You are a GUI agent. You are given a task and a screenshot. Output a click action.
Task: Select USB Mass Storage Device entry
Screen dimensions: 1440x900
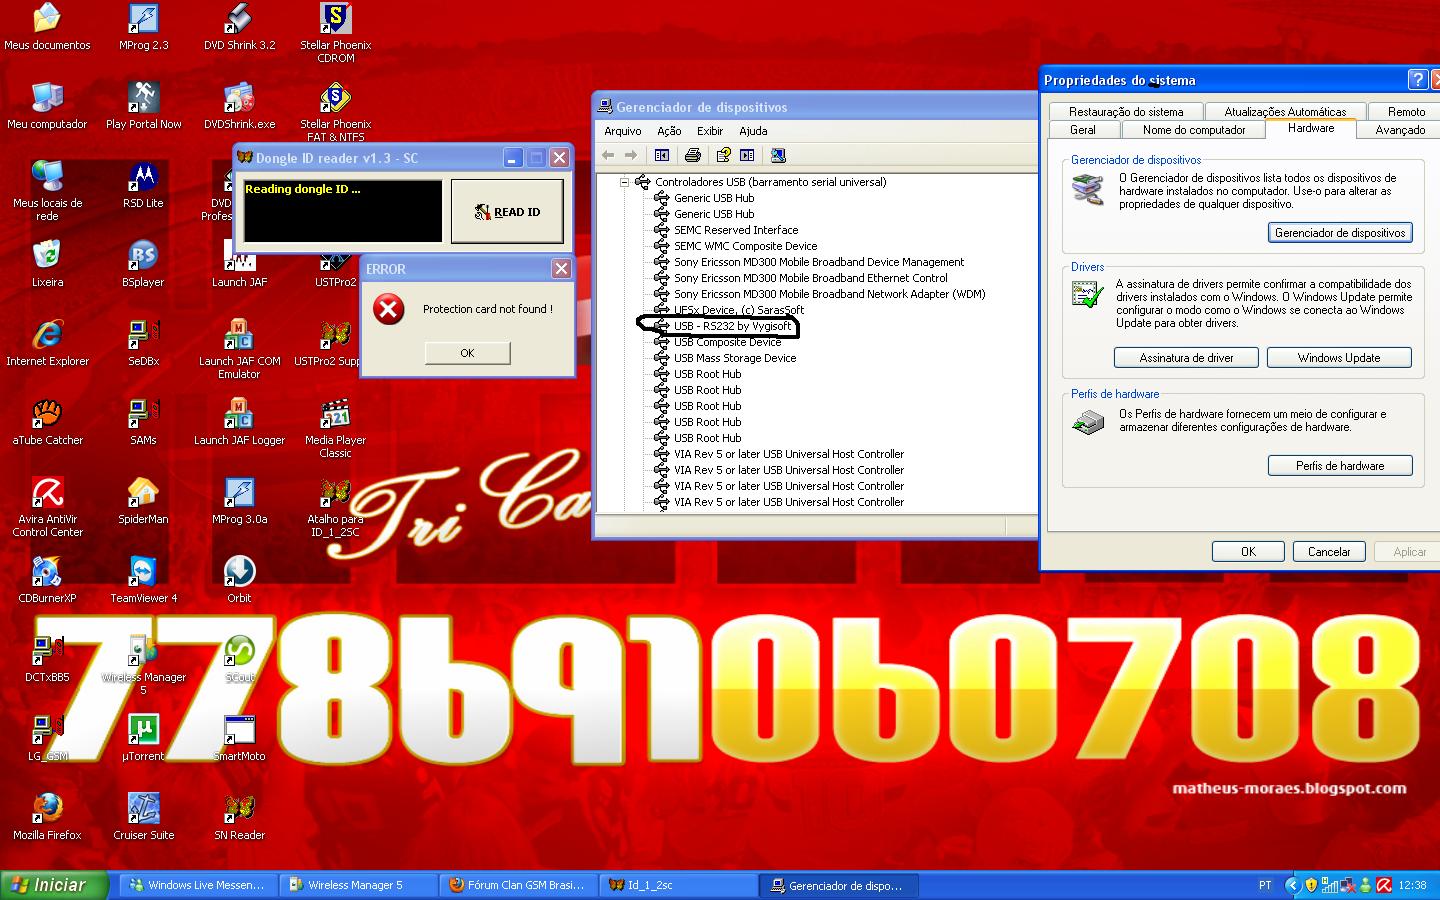coord(734,358)
